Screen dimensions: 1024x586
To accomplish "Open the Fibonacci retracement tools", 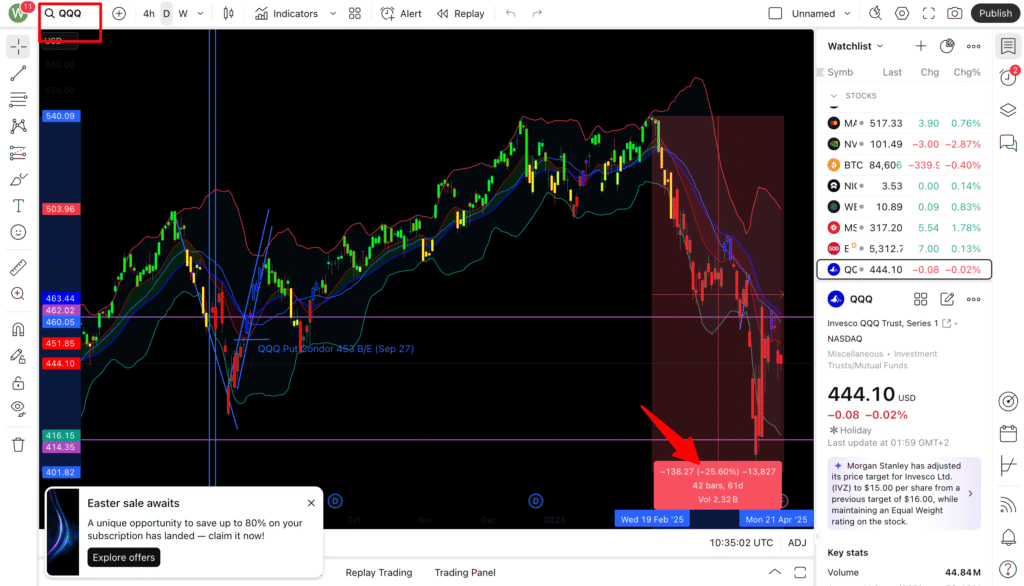I will click(18, 99).
